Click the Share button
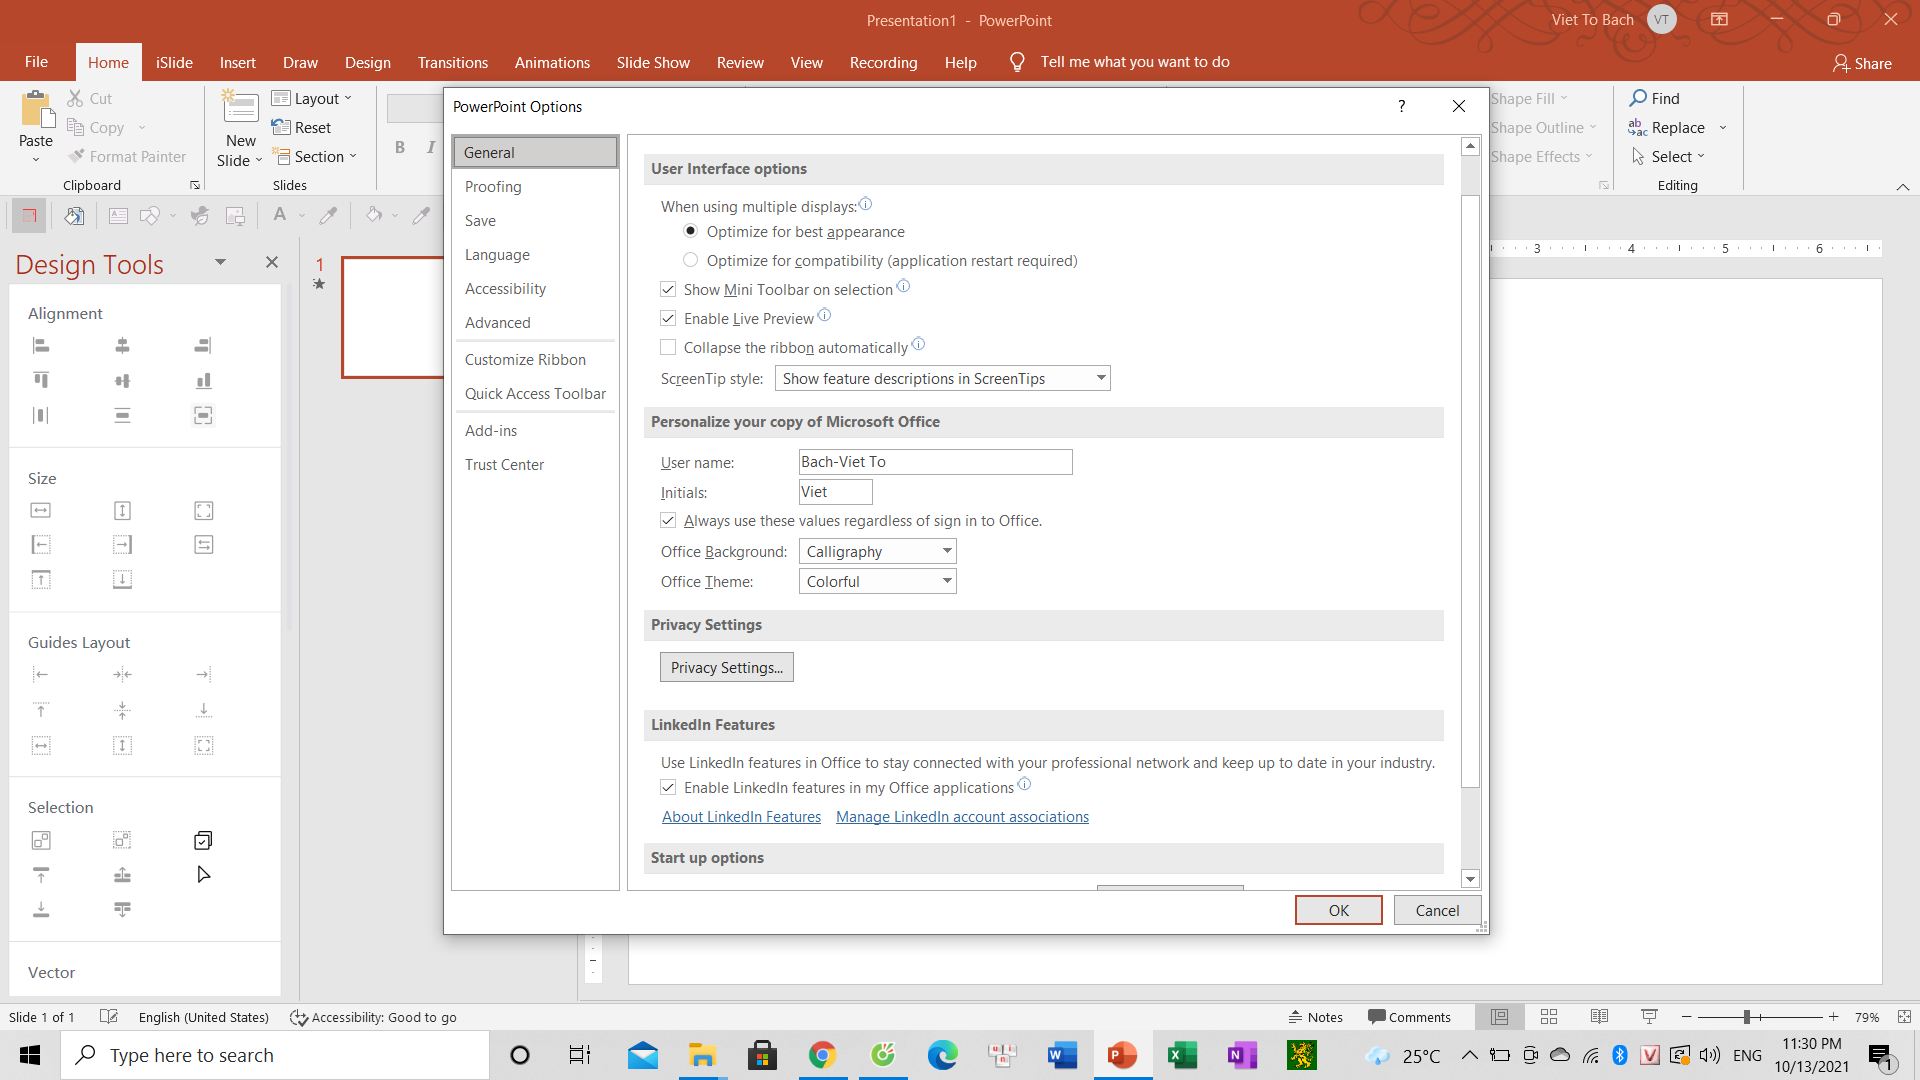Viewport: 1920px width, 1080px height. coord(1862,63)
